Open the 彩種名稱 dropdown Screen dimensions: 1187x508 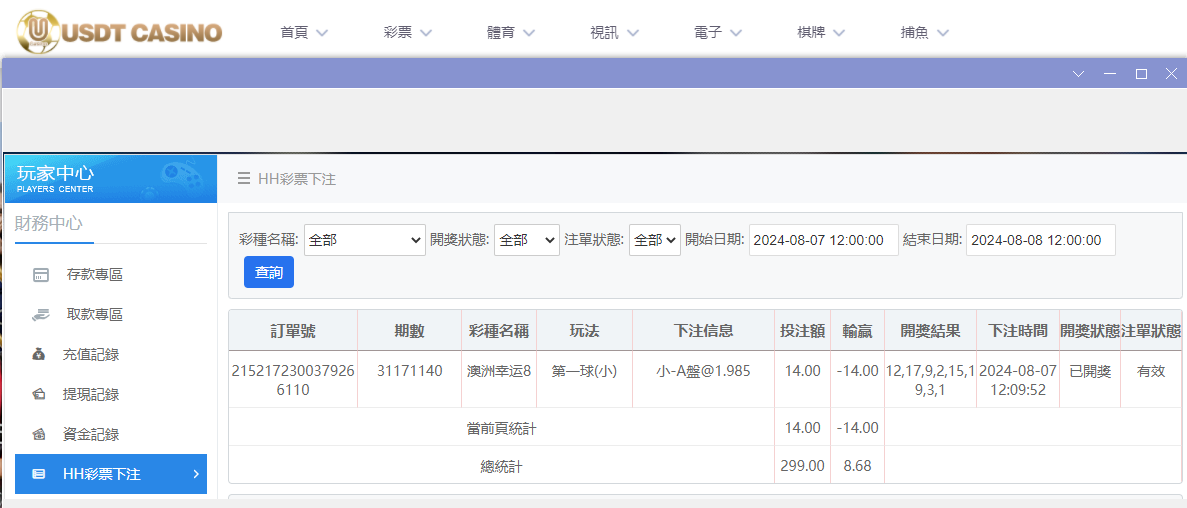(365, 240)
